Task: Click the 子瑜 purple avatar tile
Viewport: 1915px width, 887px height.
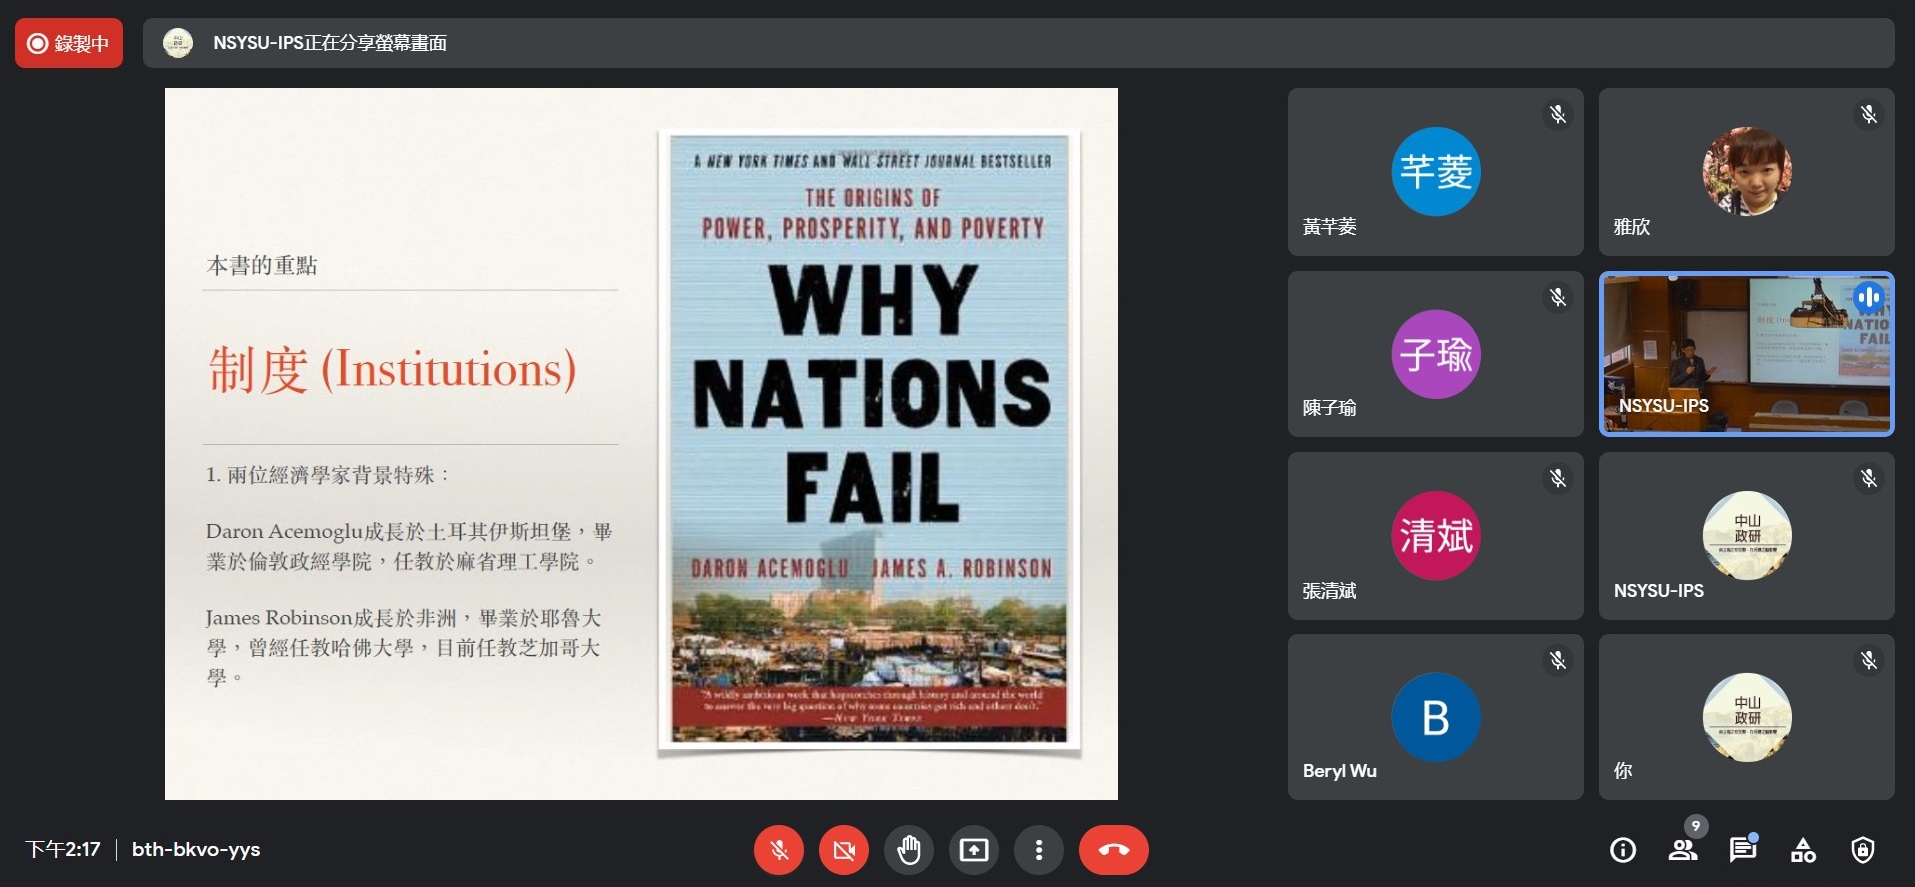Action: point(1435,354)
